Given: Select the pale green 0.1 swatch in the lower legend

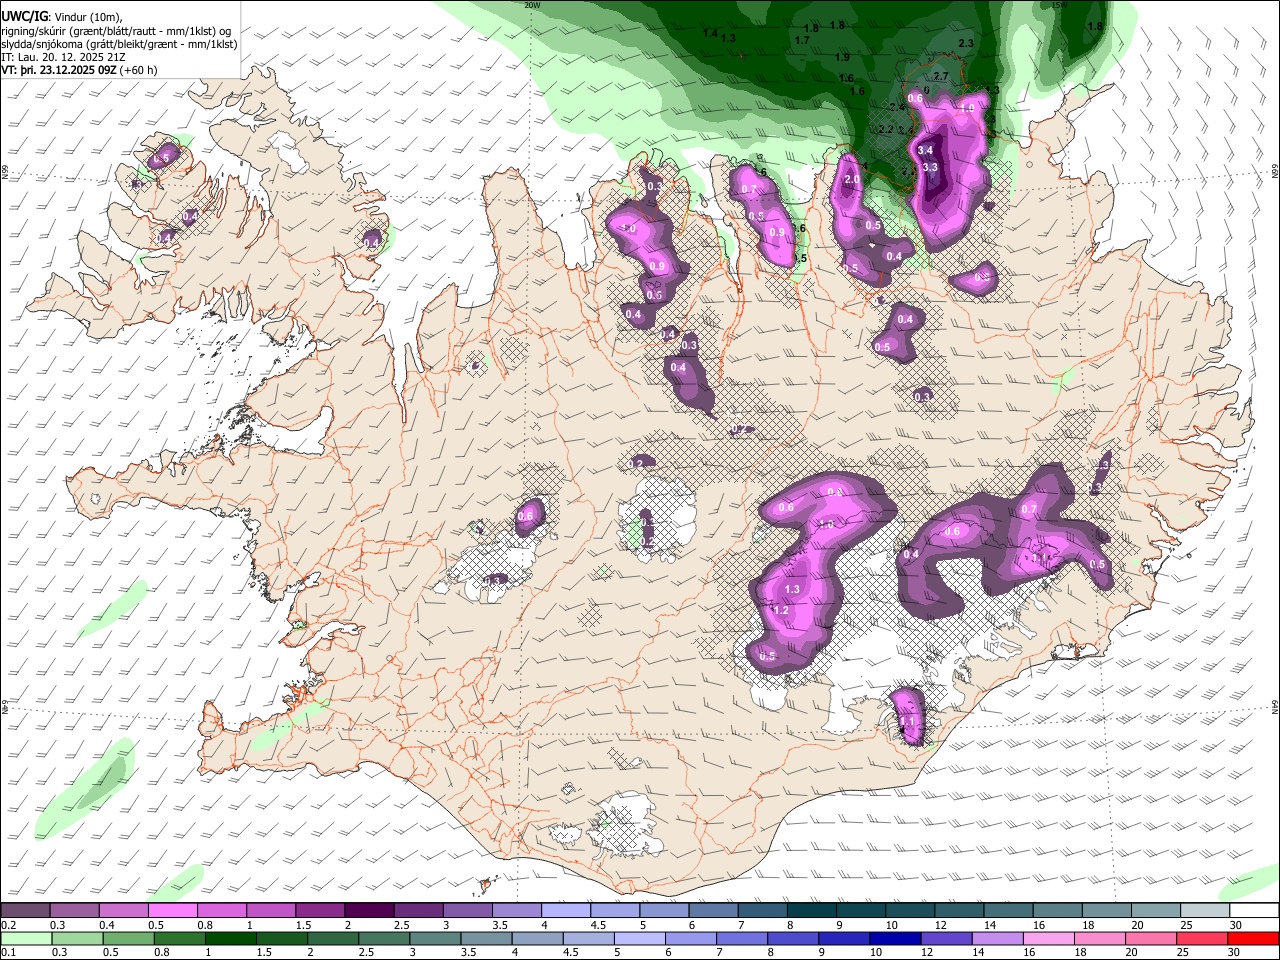Looking at the screenshot, I should pyautogui.click(x=26, y=938).
